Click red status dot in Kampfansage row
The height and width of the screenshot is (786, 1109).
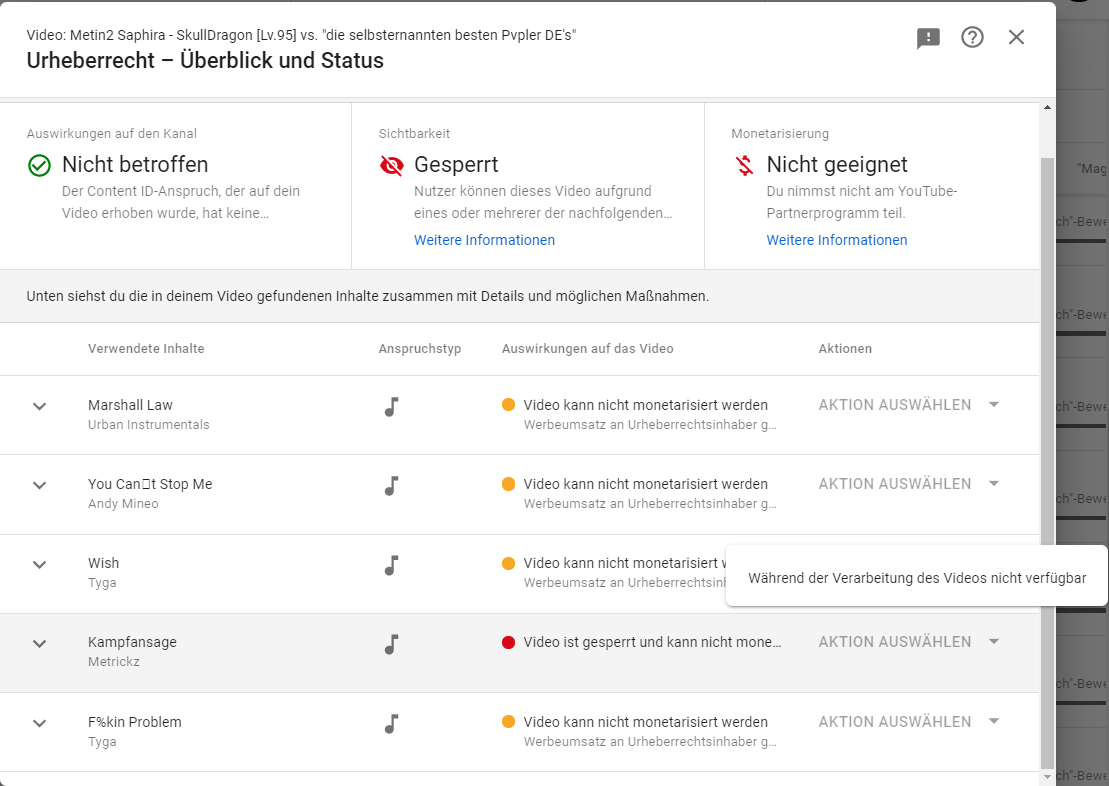(x=508, y=642)
